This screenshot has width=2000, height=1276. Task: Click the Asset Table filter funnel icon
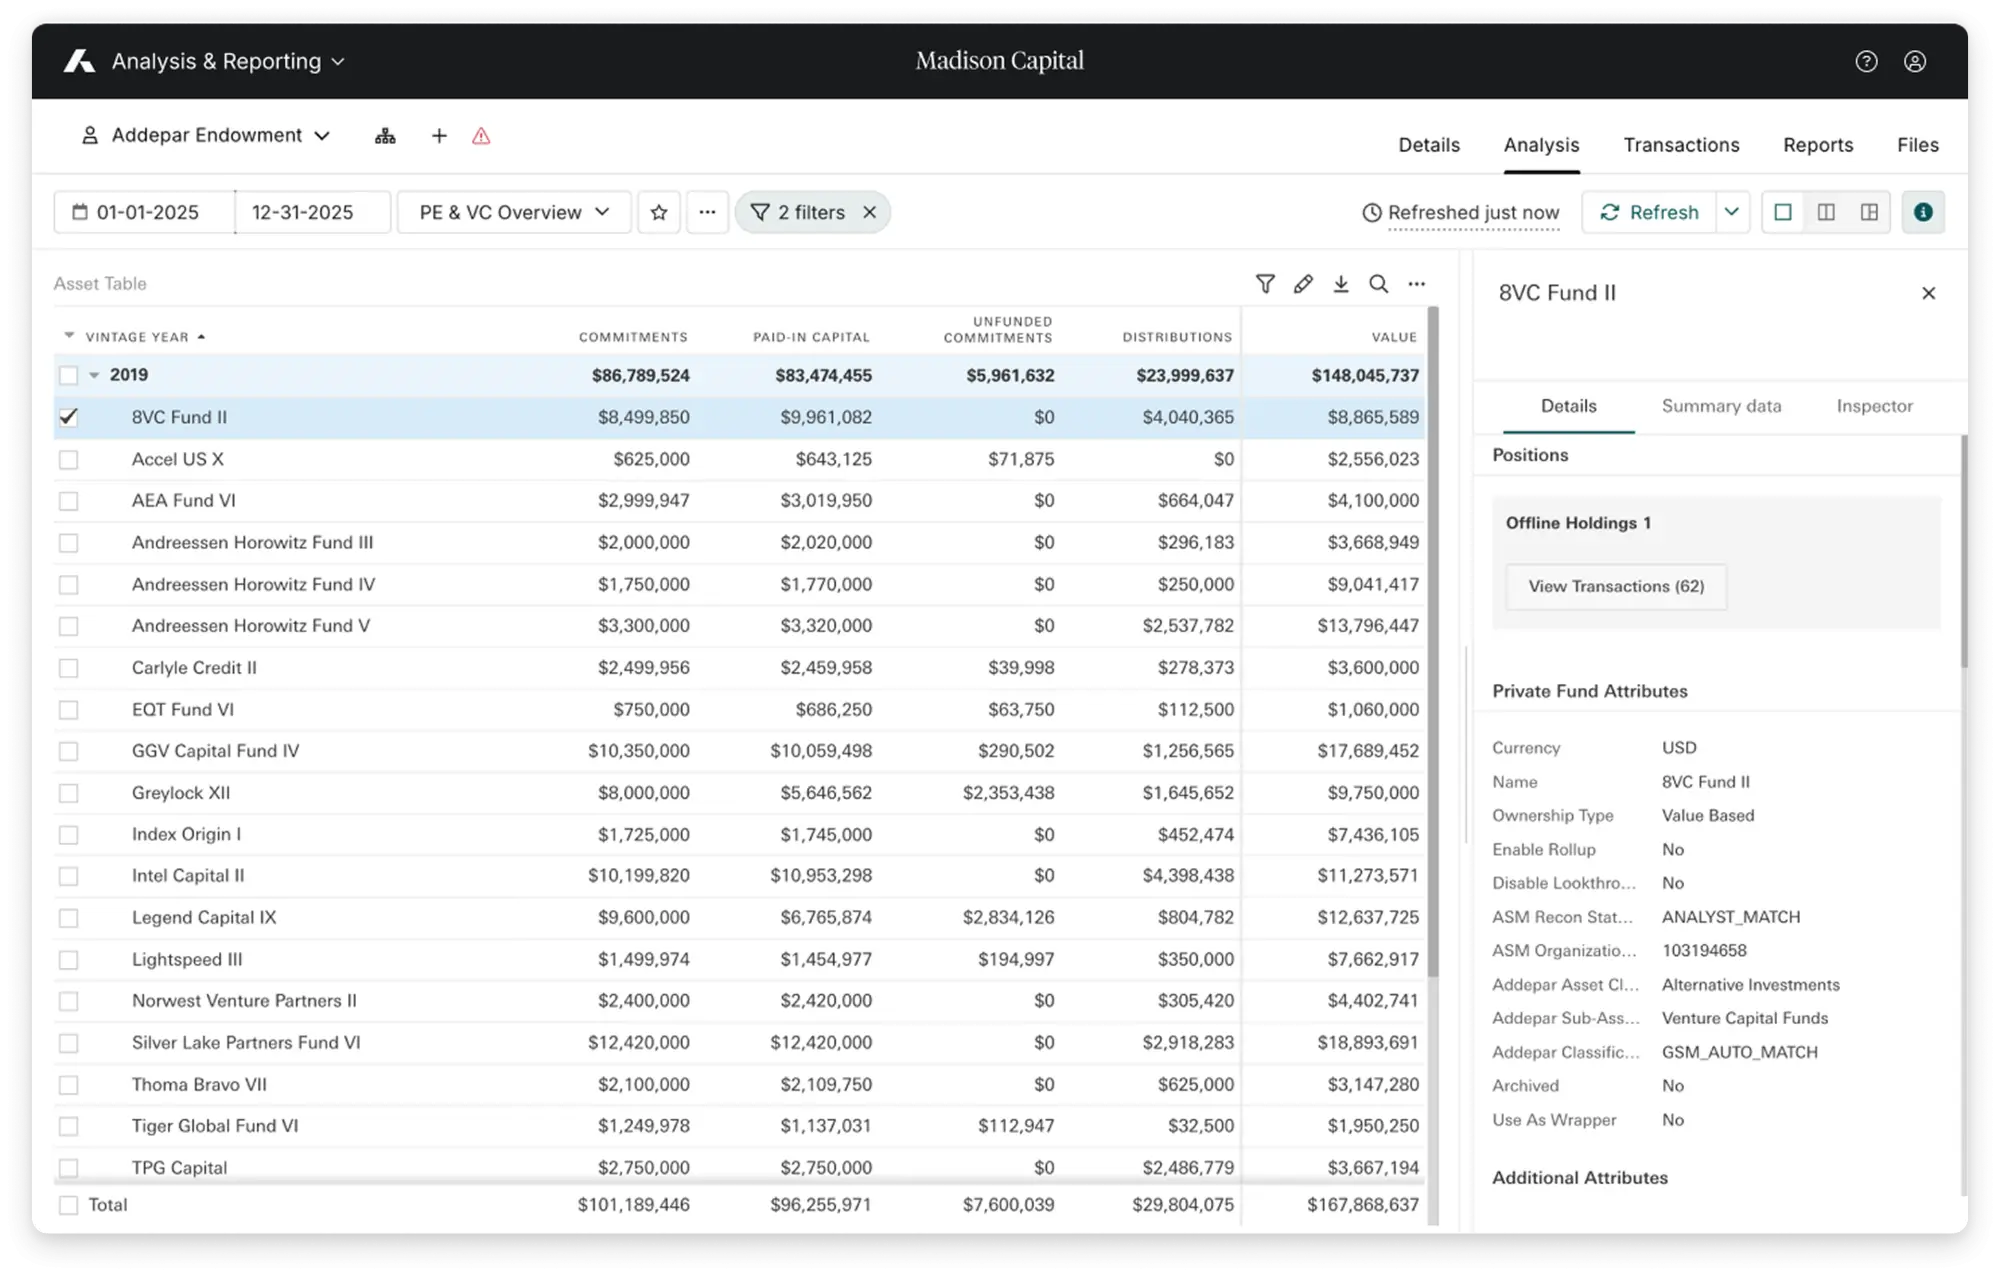coord(1265,284)
